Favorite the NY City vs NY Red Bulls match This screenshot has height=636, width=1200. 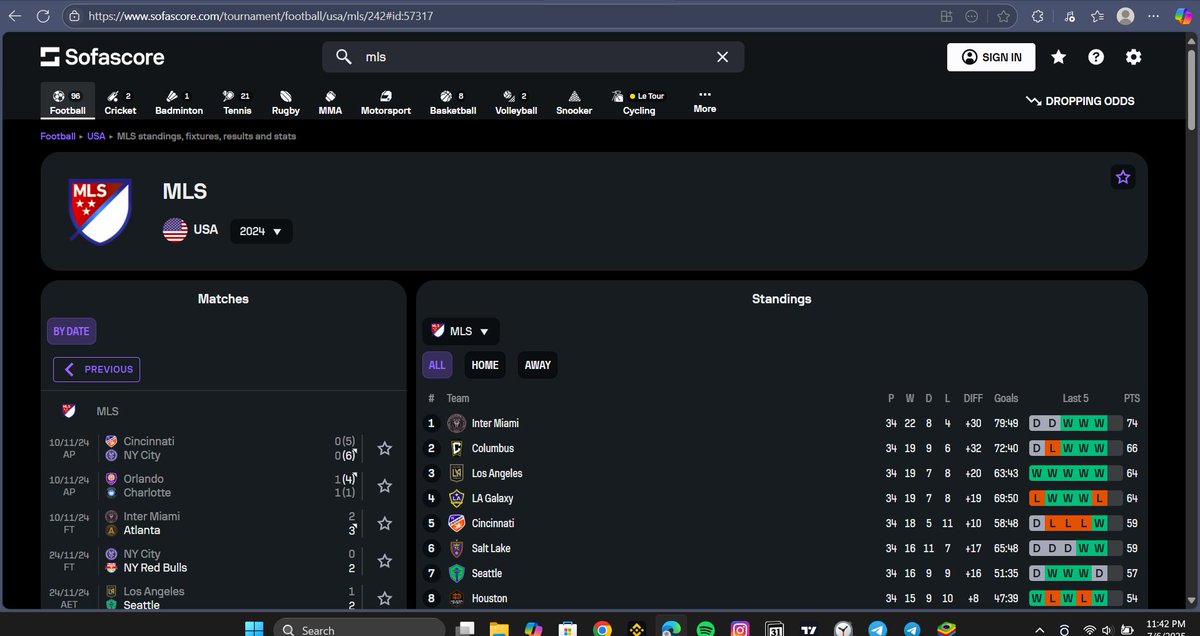coord(385,561)
